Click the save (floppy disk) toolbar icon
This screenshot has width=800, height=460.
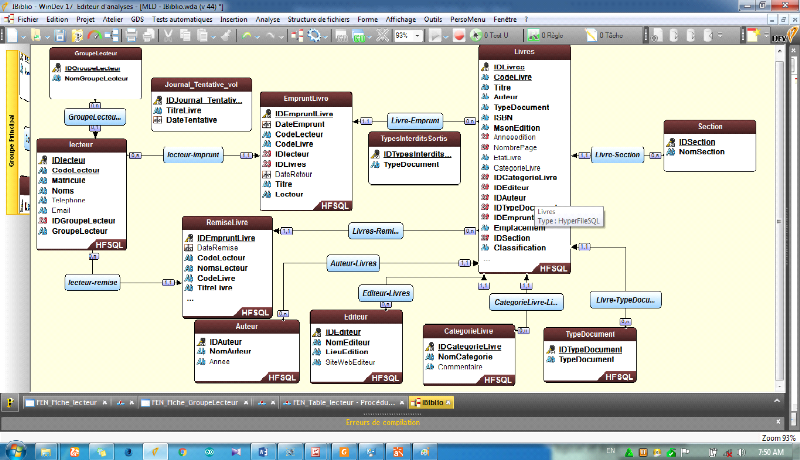click(58, 36)
